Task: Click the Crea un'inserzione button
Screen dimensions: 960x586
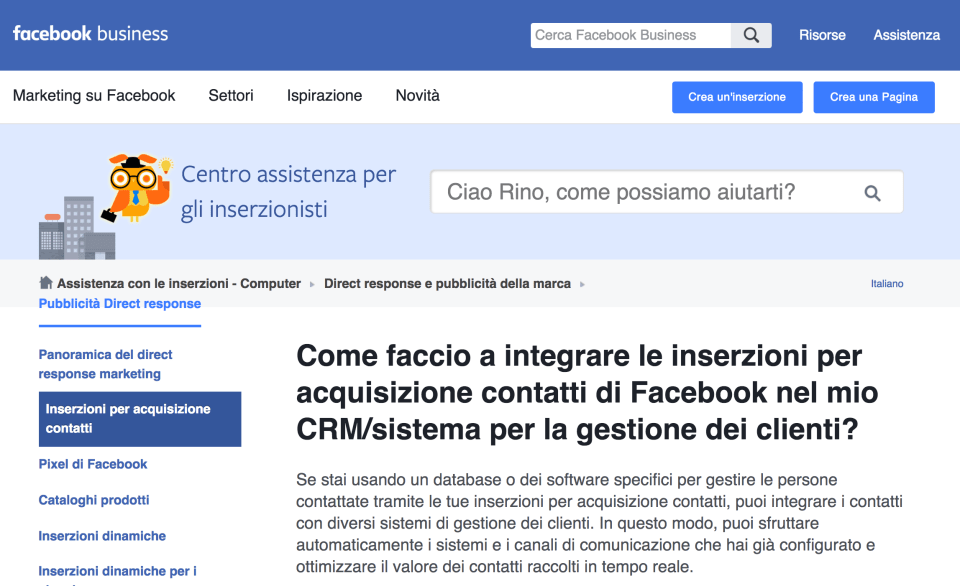Action: pyautogui.click(x=737, y=97)
